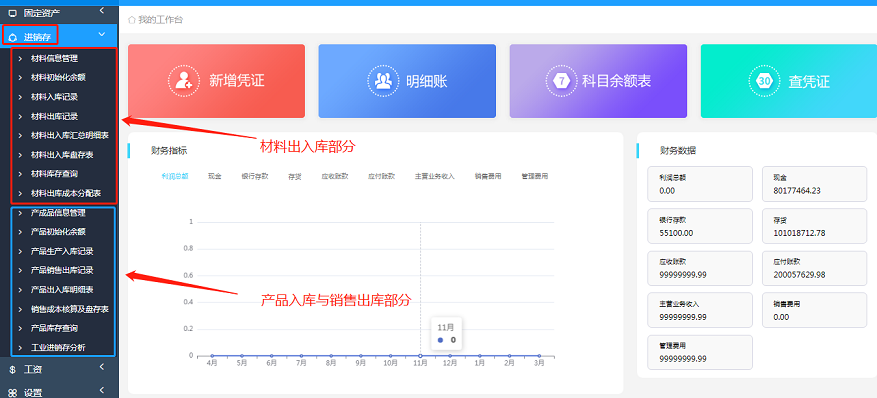
Task: Expand the 工资 menu chevron
Action: (102, 367)
